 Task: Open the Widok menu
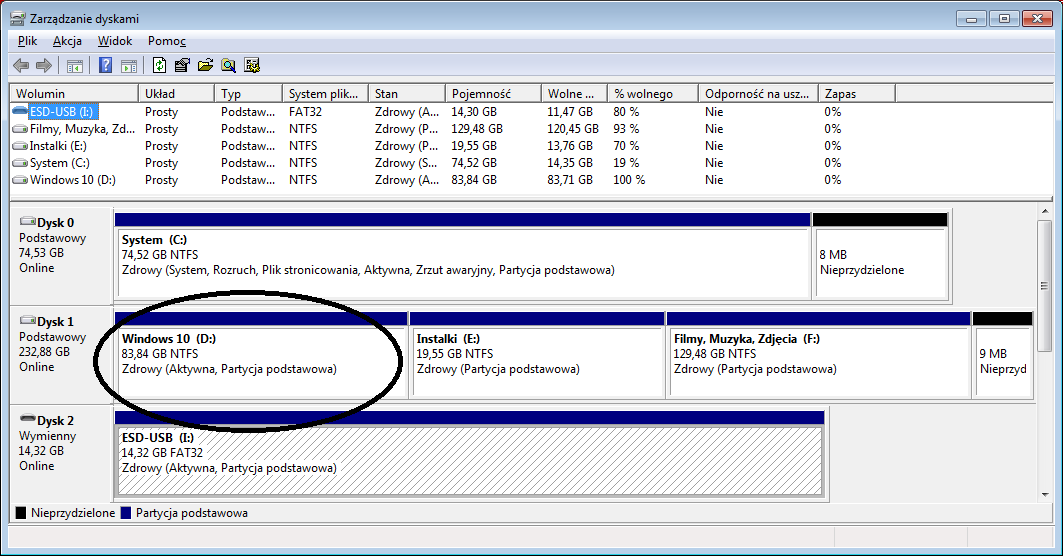115,41
